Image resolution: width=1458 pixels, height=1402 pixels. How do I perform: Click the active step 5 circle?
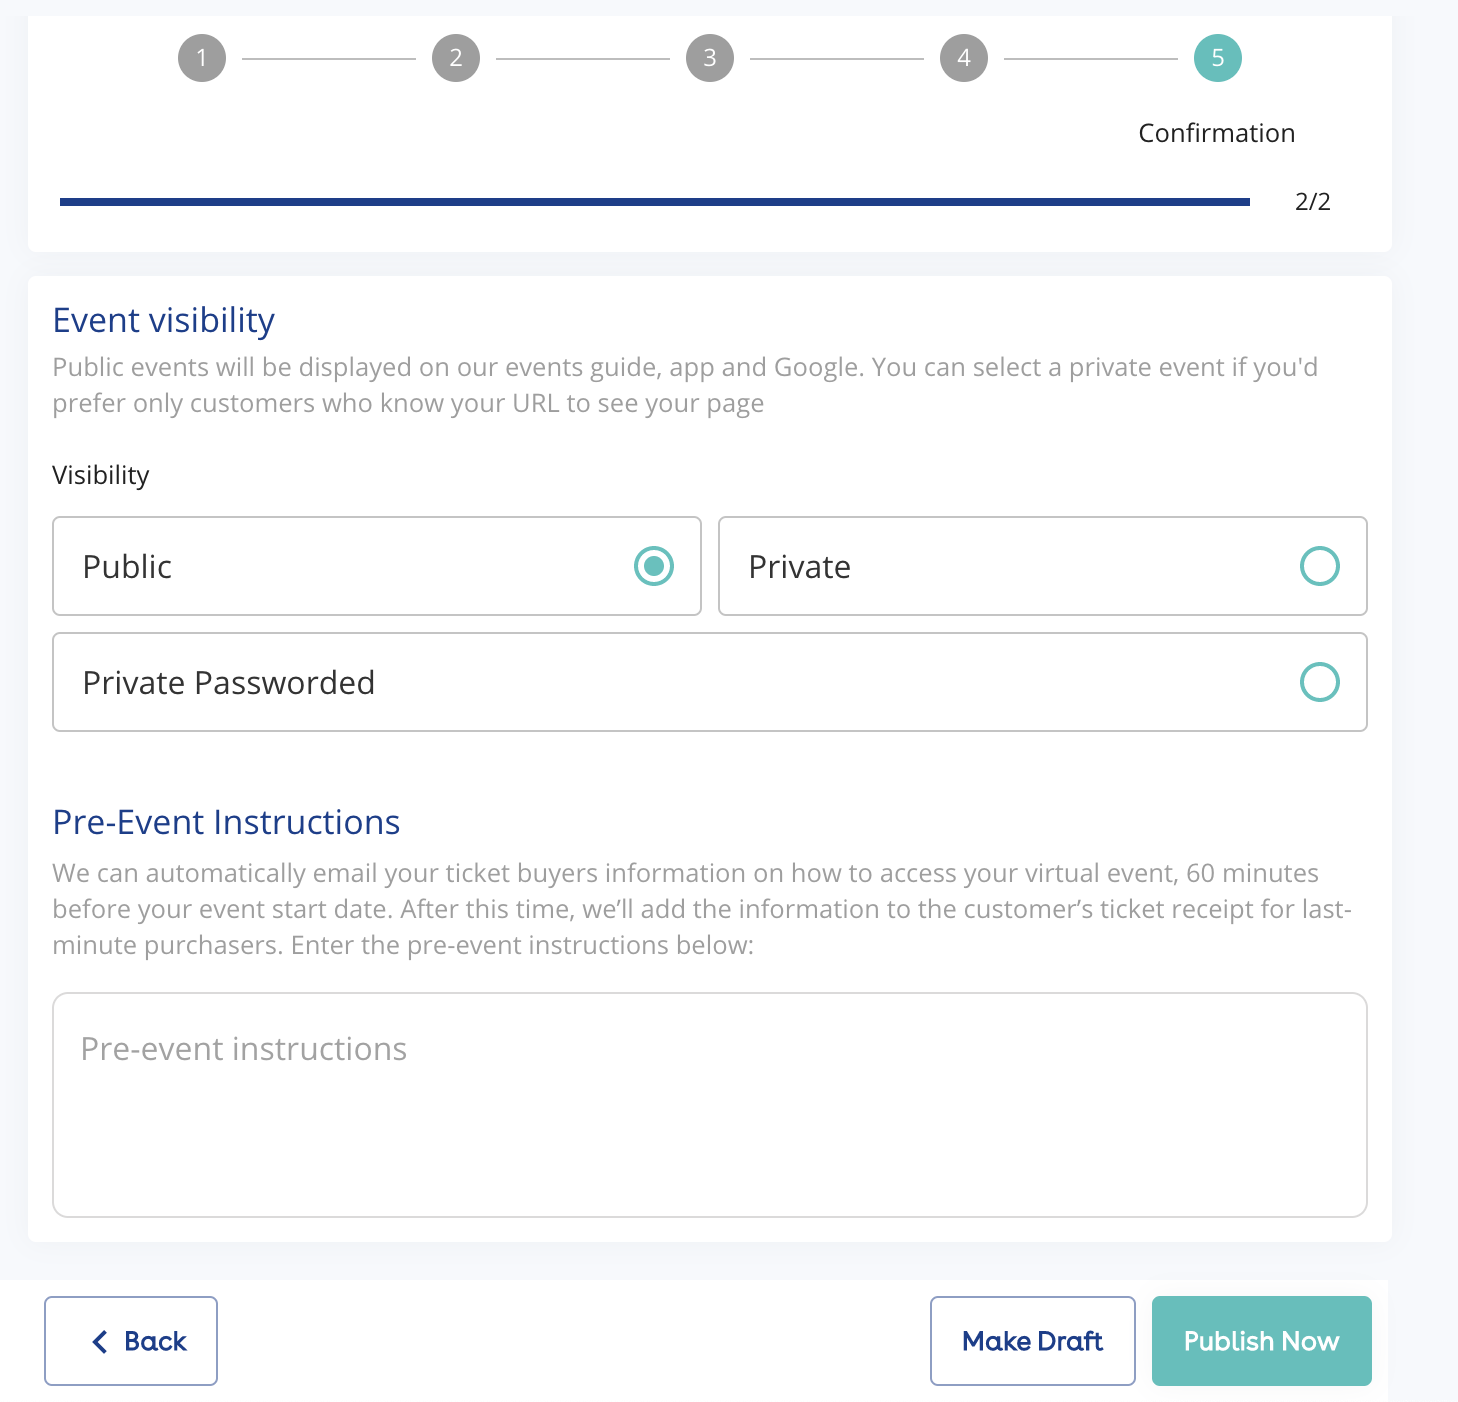(1218, 58)
